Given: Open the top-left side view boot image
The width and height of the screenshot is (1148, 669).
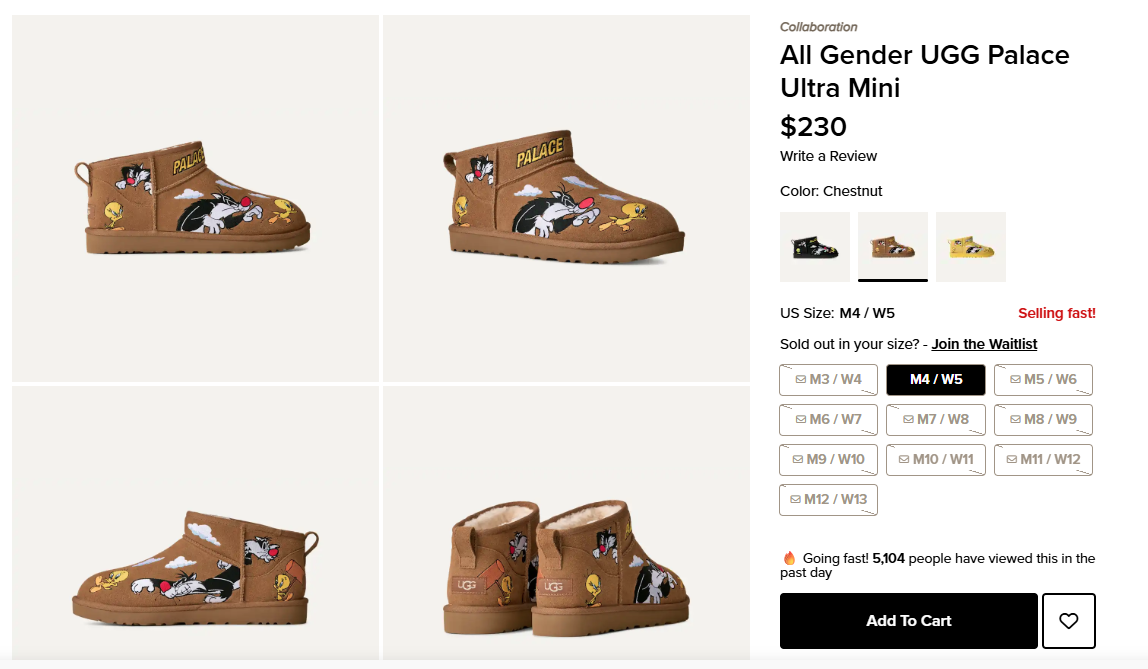Looking at the screenshot, I should click(x=195, y=198).
